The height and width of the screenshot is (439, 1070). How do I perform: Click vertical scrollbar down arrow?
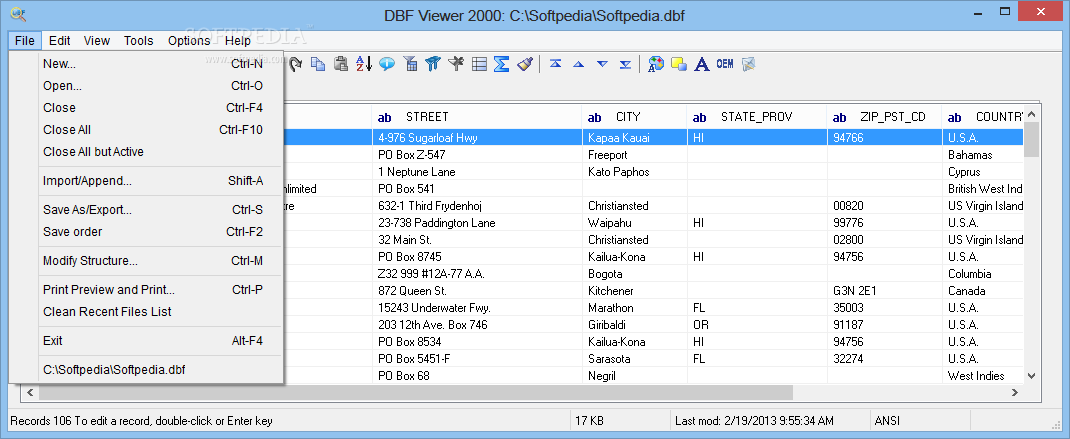(1031, 376)
